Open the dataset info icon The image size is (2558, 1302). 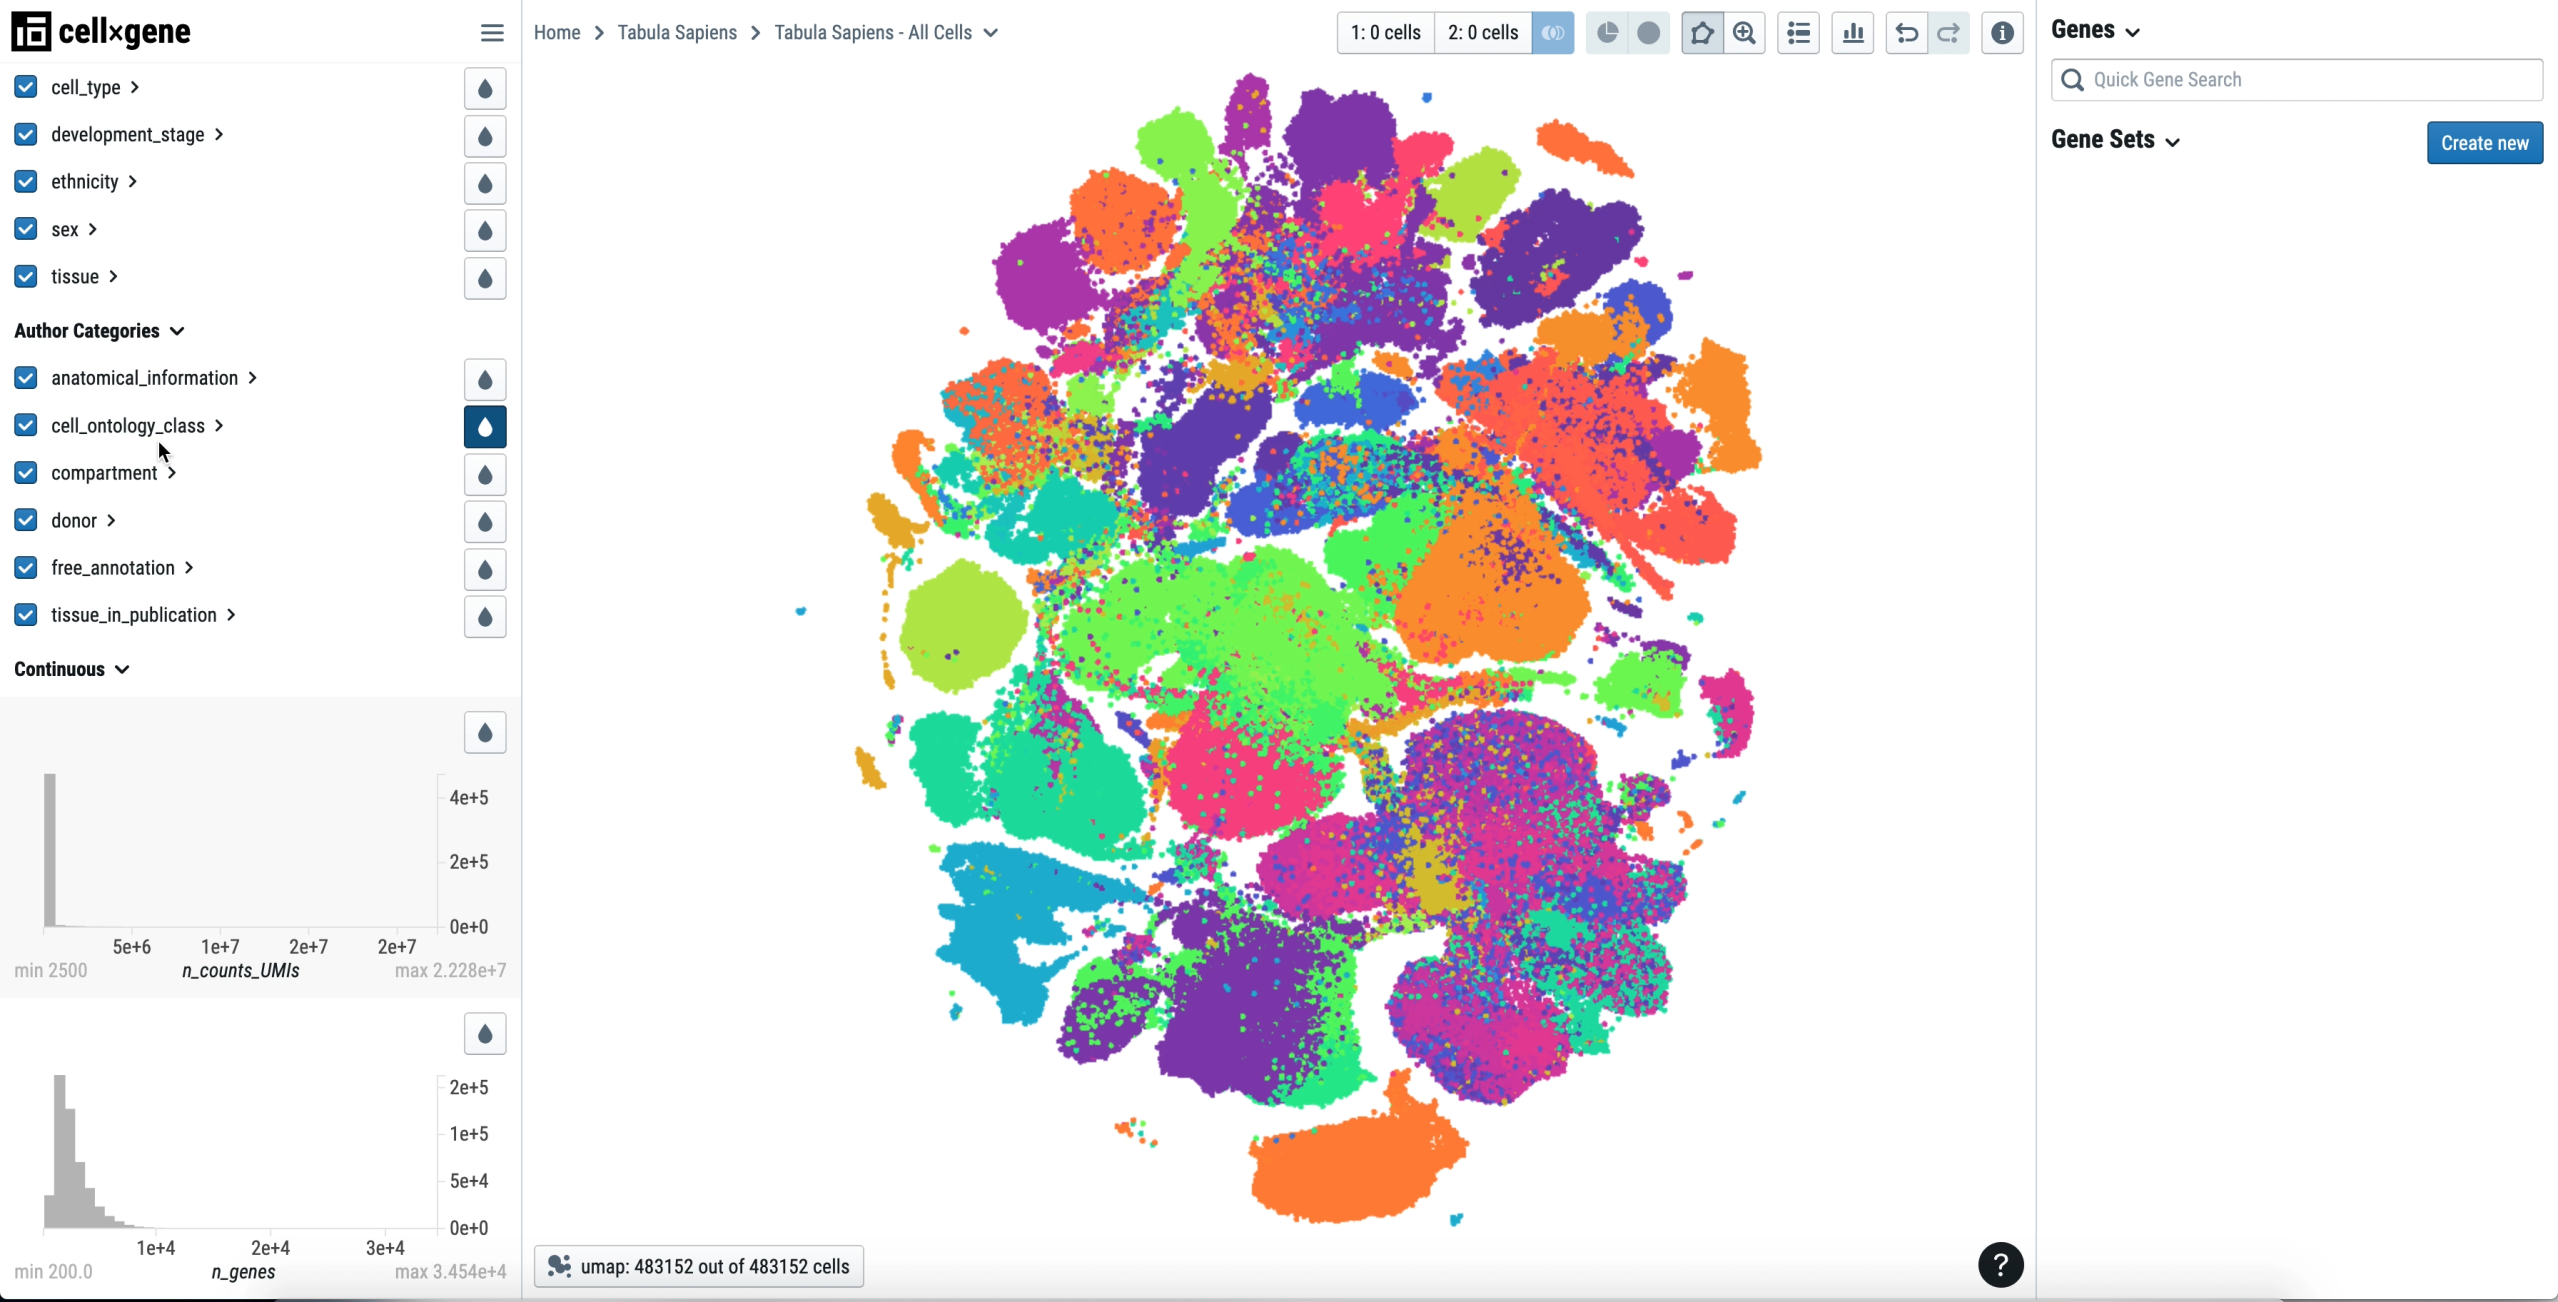(x=2002, y=33)
